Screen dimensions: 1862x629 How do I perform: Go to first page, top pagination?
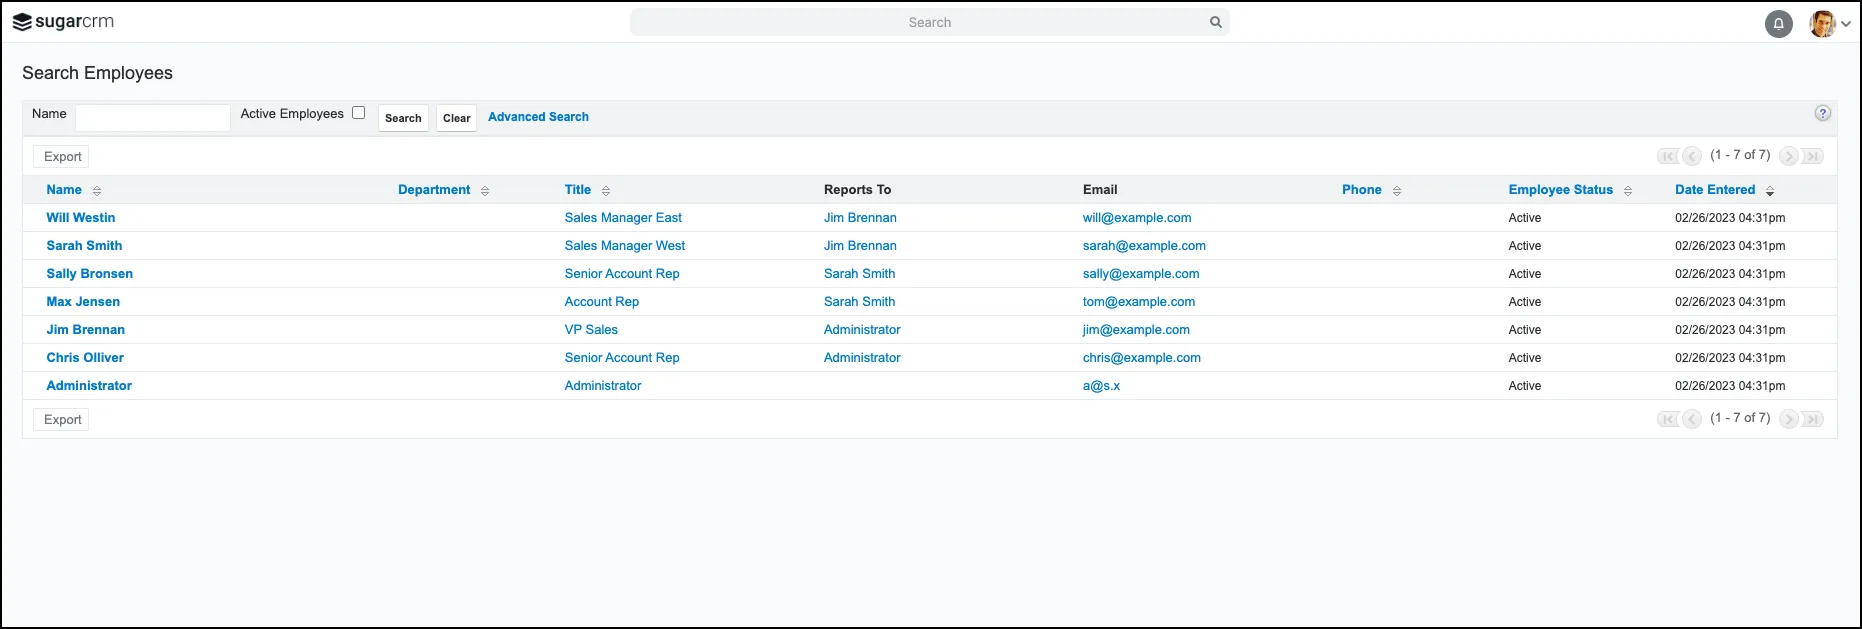(x=1668, y=156)
